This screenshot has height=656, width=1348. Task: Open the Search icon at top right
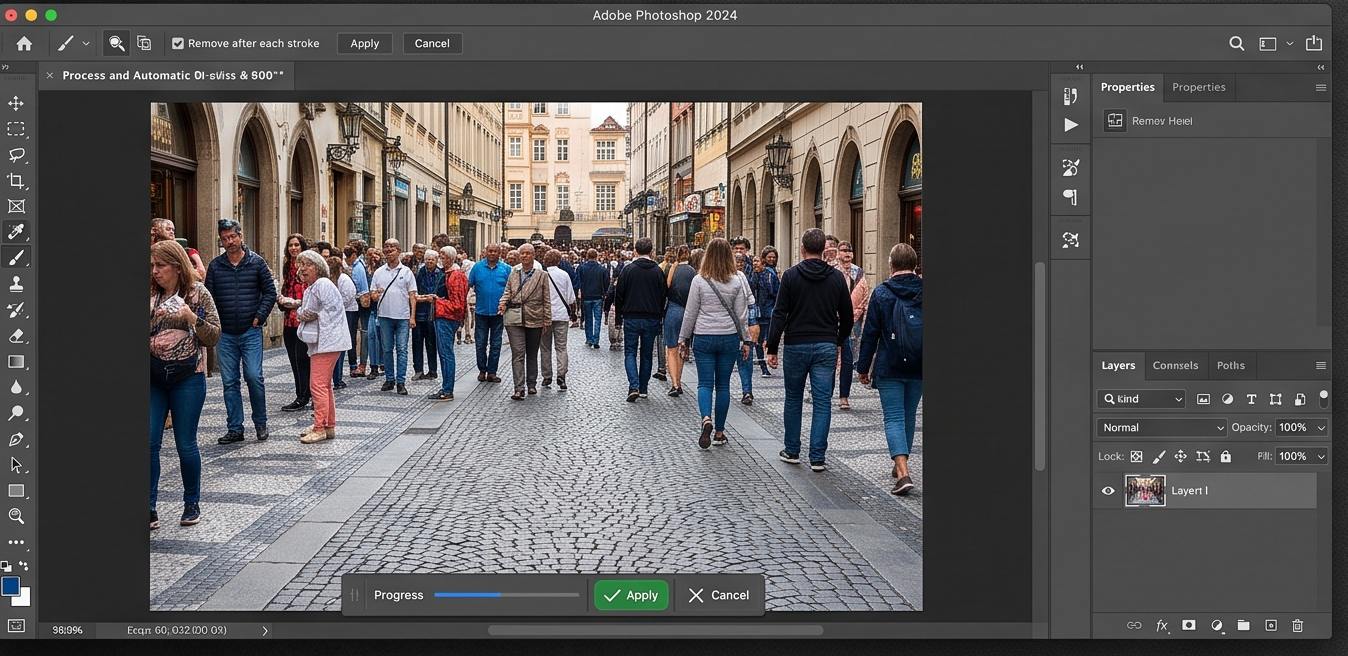coord(1237,43)
